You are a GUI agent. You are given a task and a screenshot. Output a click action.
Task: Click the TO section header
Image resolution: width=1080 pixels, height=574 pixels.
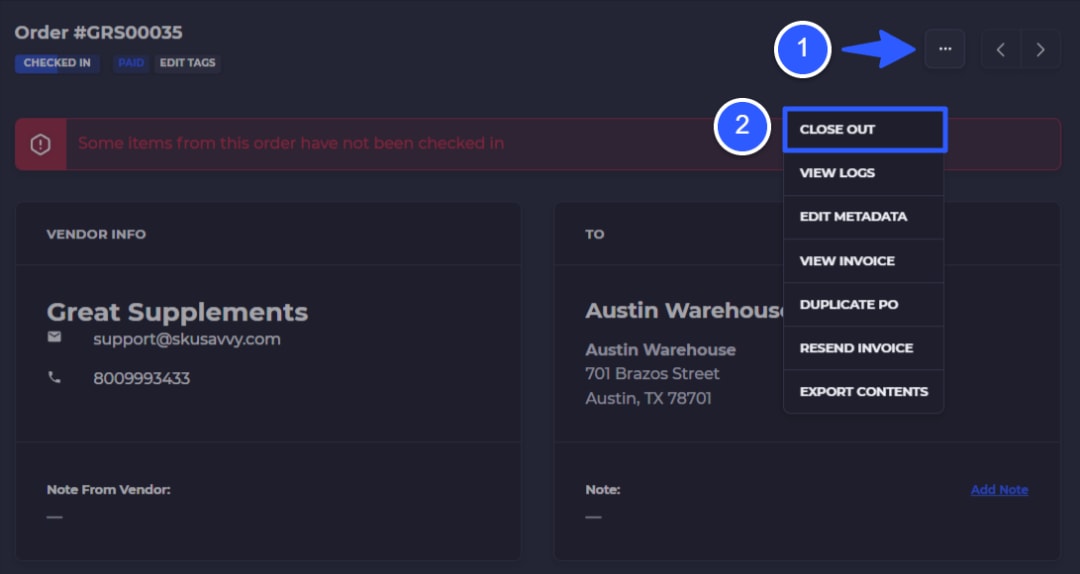594,234
